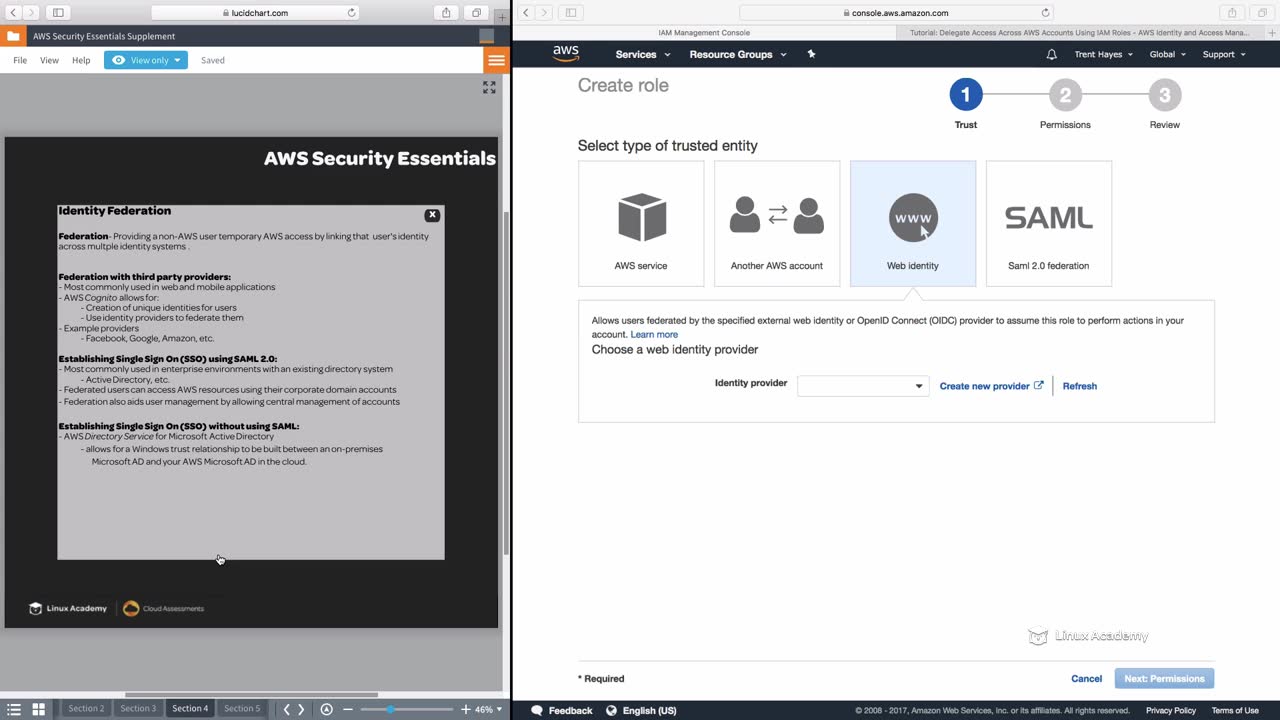Open the Identity provider dropdown

pyautogui.click(x=863, y=386)
